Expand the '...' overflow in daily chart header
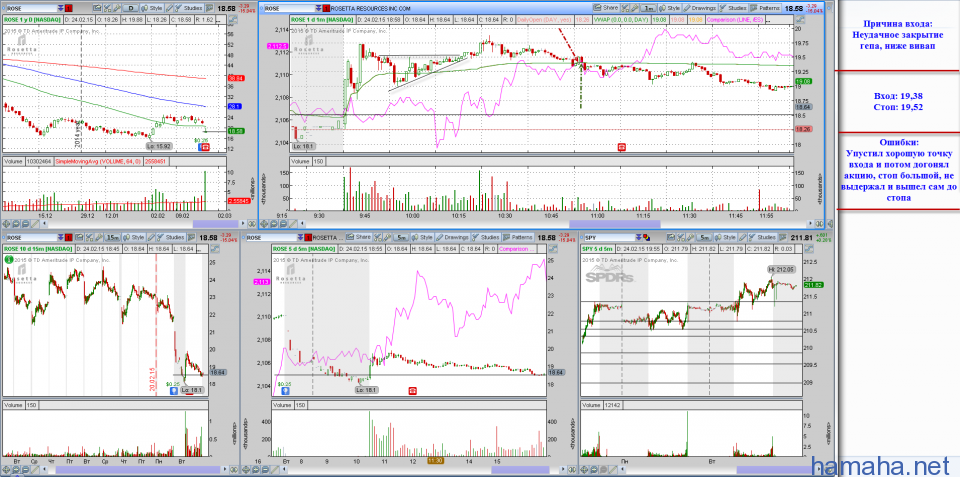Screen dimensions: 960x477 (220, 20)
